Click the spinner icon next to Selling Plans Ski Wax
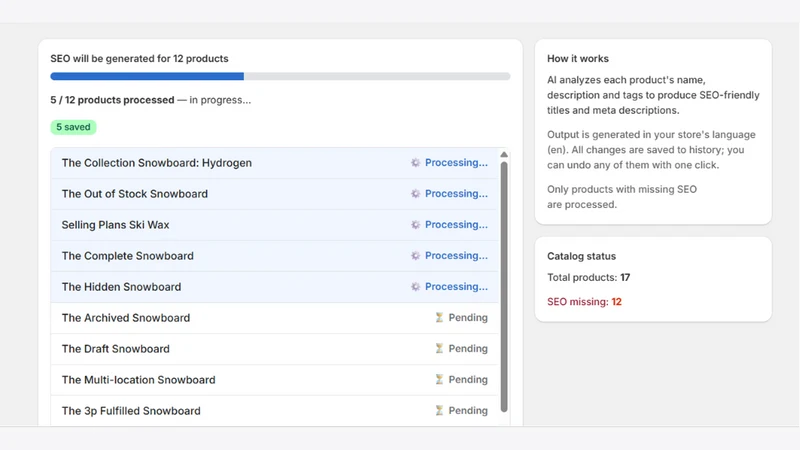This screenshot has width=800, height=450. pyautogui.click(x=415, y=225)
